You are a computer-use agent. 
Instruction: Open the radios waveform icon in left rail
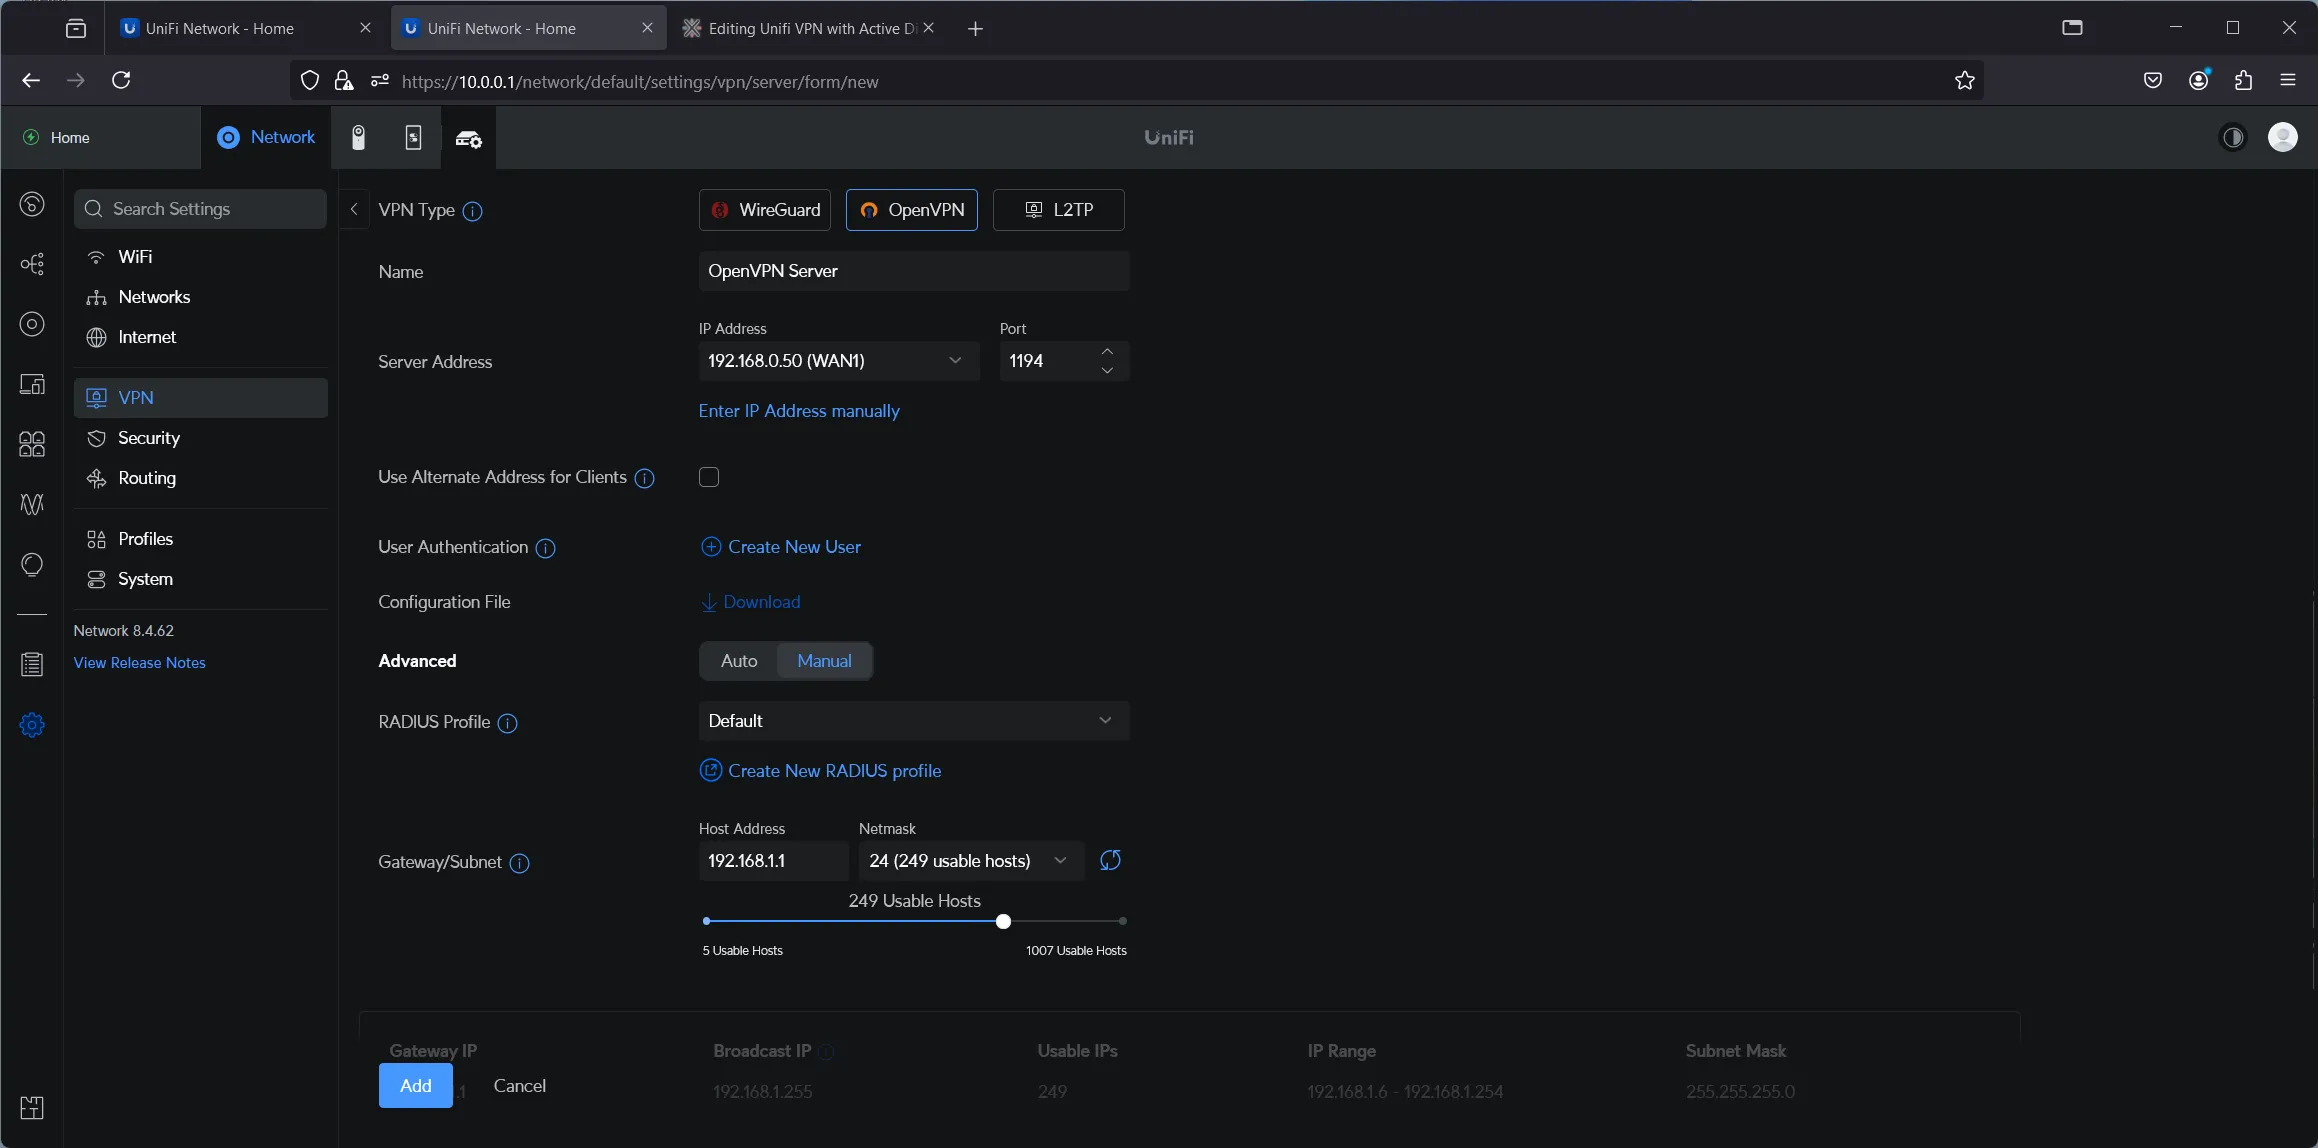pyautogui.click(x=32, y=504)
